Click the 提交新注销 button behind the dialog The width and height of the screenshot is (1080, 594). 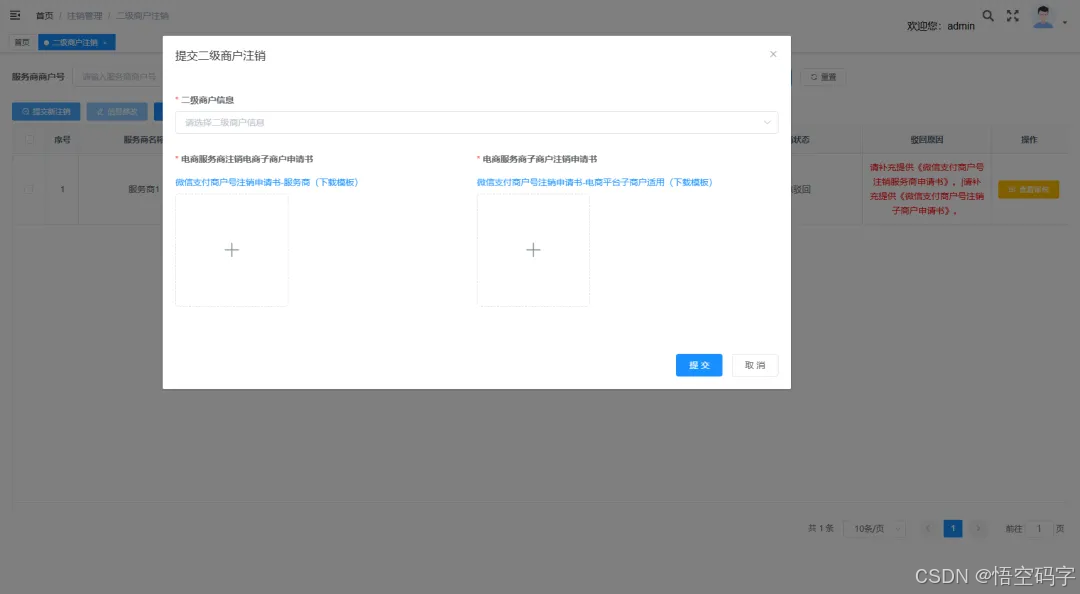pos(45,112)
